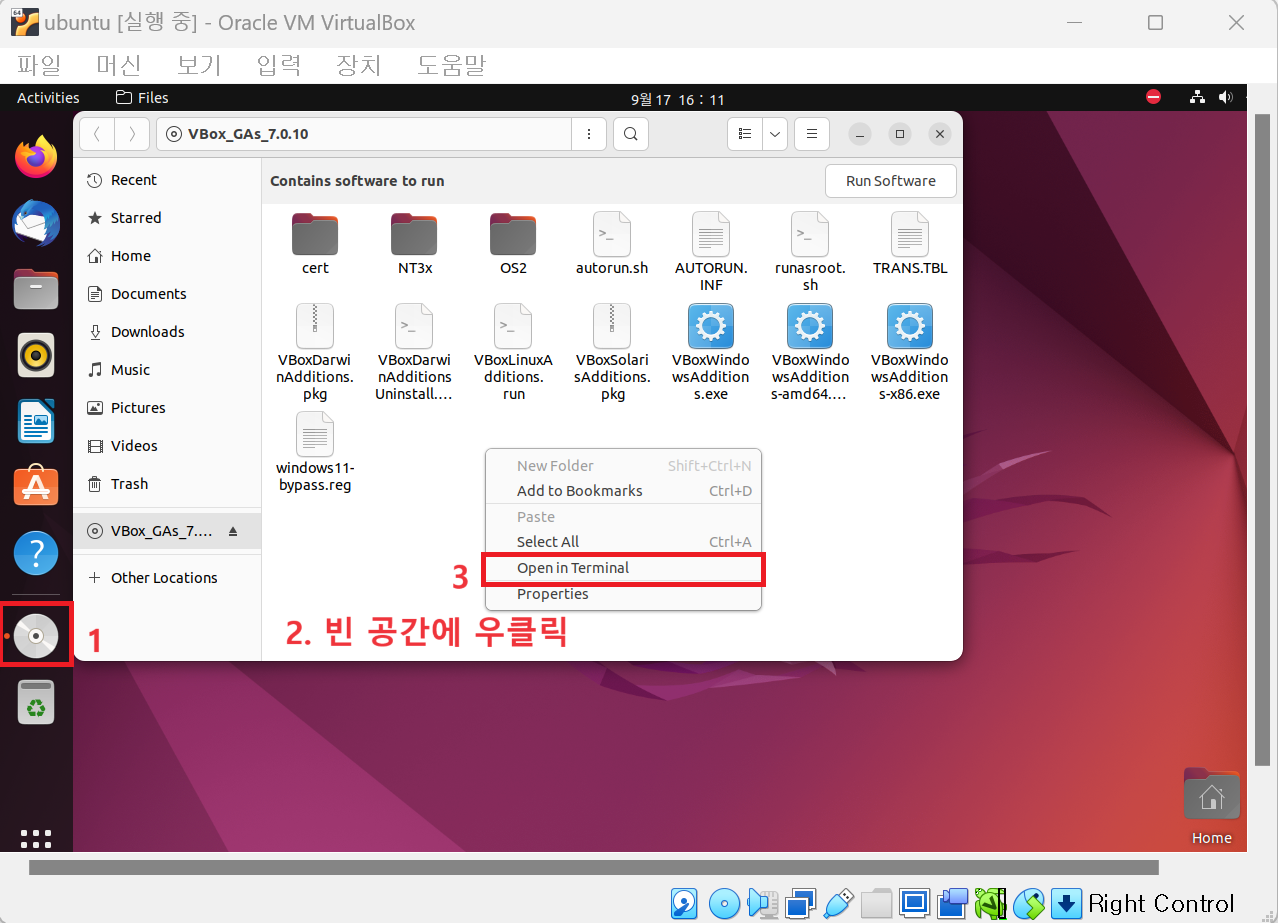Open the VirtualBox 파일 menu
Viewport: 1278px width, 923px height.
point(39,66)
